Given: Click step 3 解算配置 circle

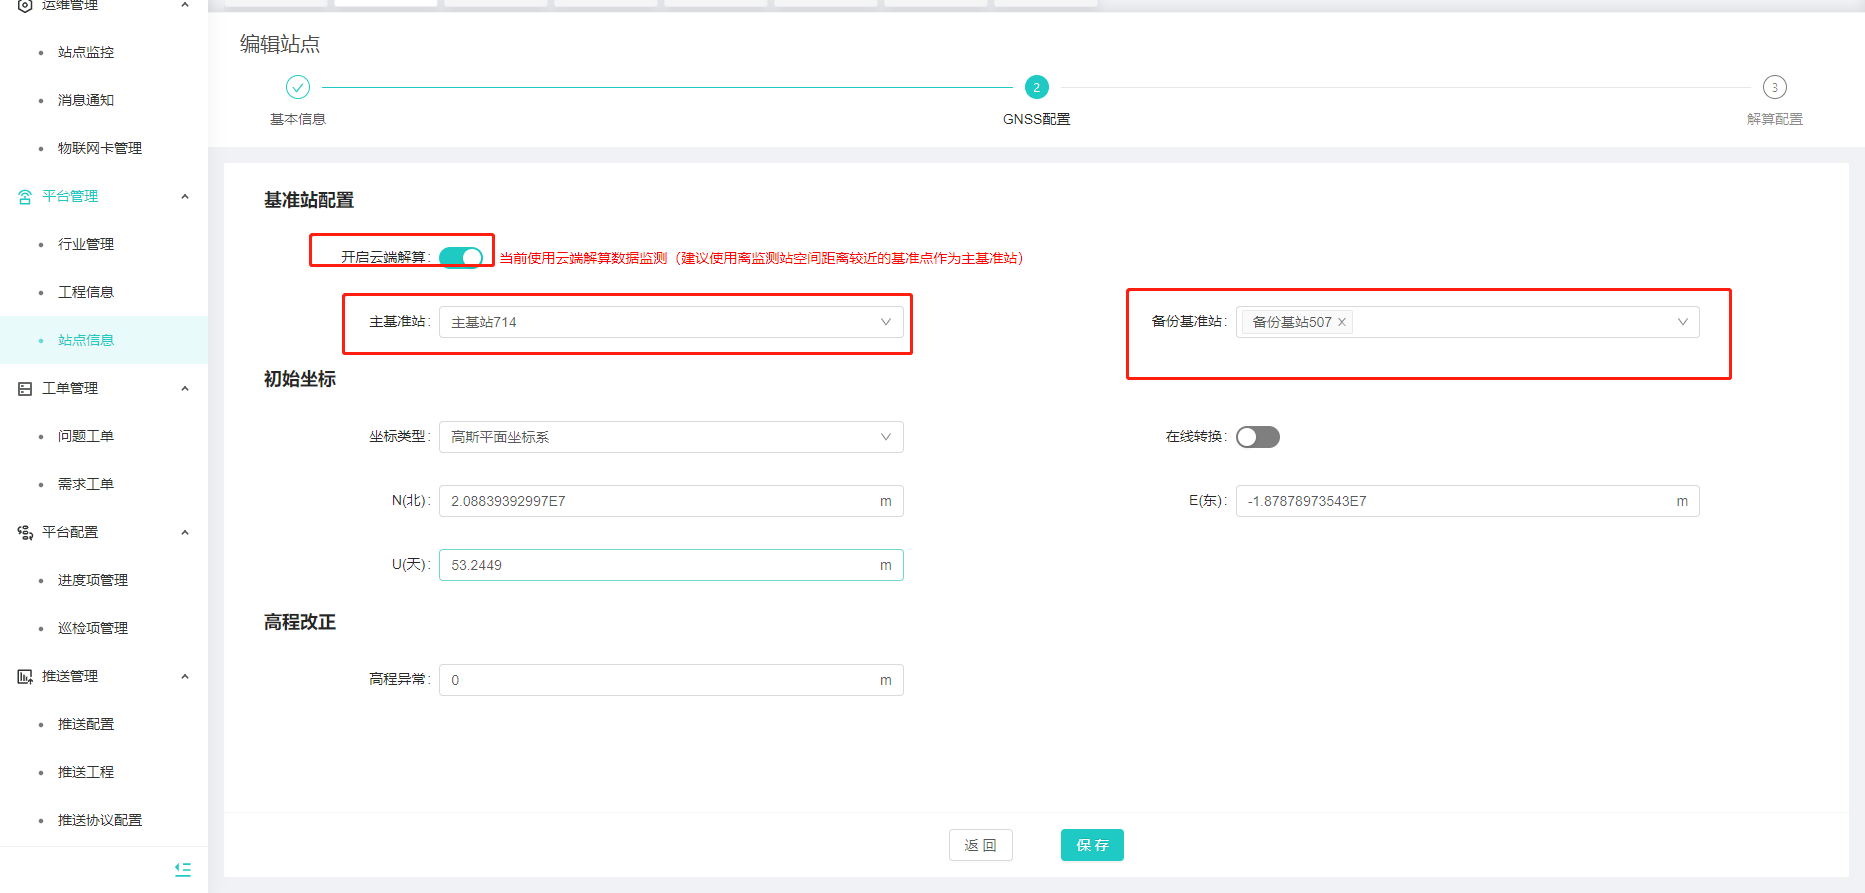Looking at the screenshot, I should (1774, 87).
